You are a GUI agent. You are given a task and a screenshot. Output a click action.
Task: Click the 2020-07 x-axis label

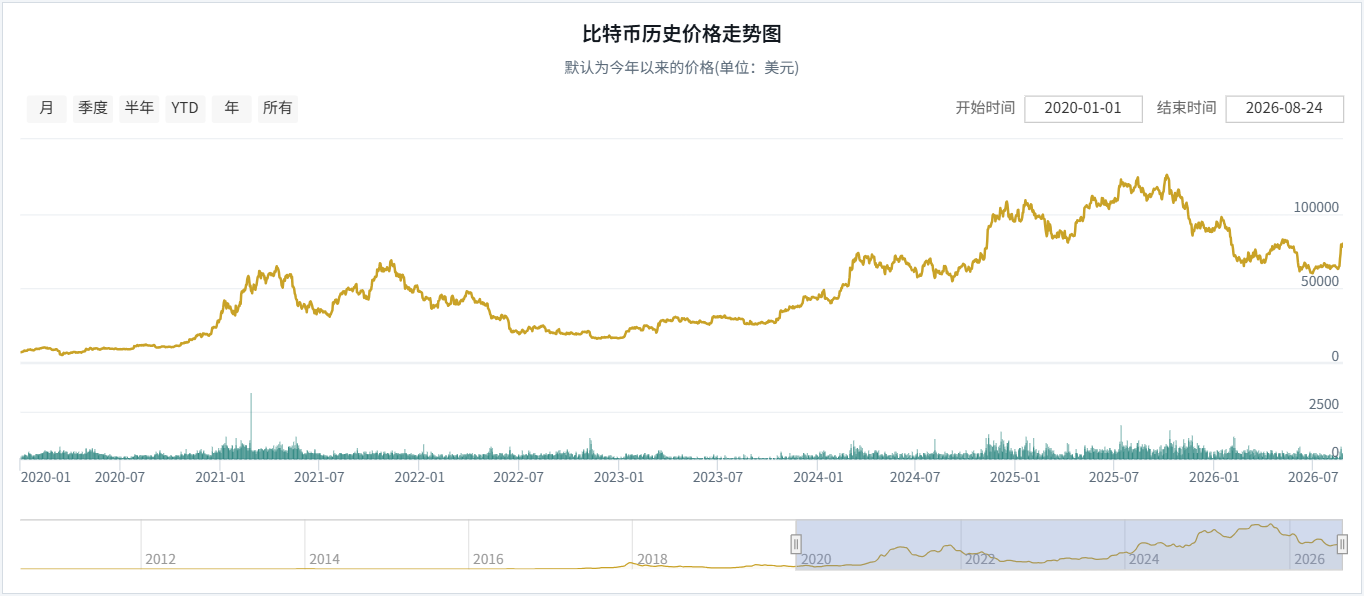pos(120,478)
